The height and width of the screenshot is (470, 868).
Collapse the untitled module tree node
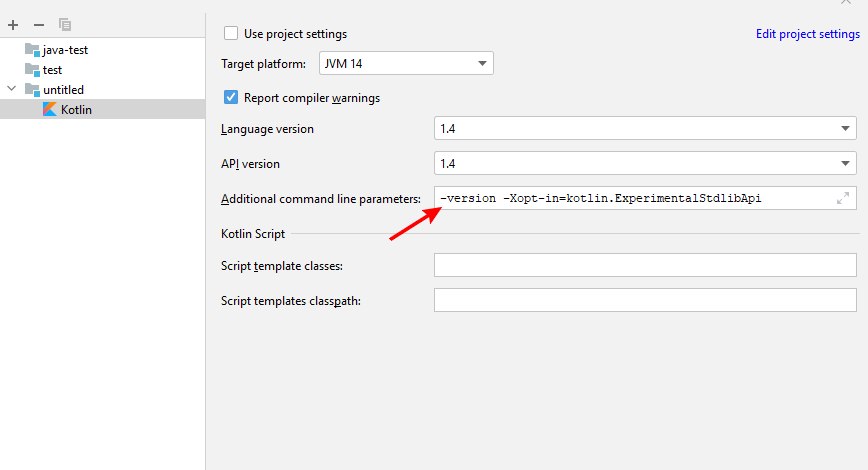(12, 89)
